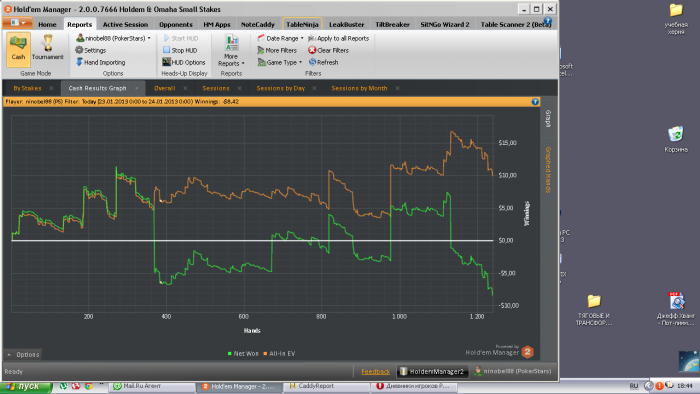700x394 pixels.
Task: Click the Start HUD play icon
Action: click(167, 38)
